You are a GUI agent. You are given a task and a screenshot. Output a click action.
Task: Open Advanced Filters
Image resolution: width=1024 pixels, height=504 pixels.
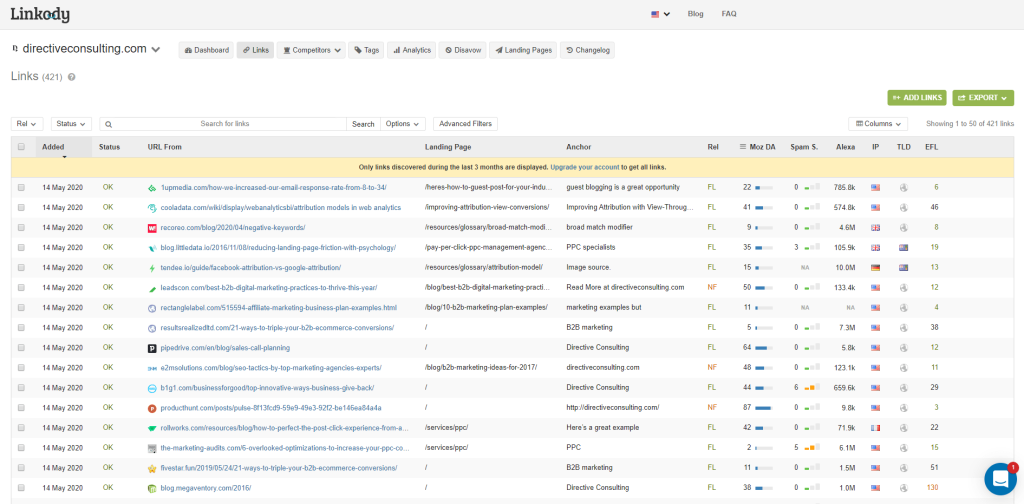[x=466, y=124]
